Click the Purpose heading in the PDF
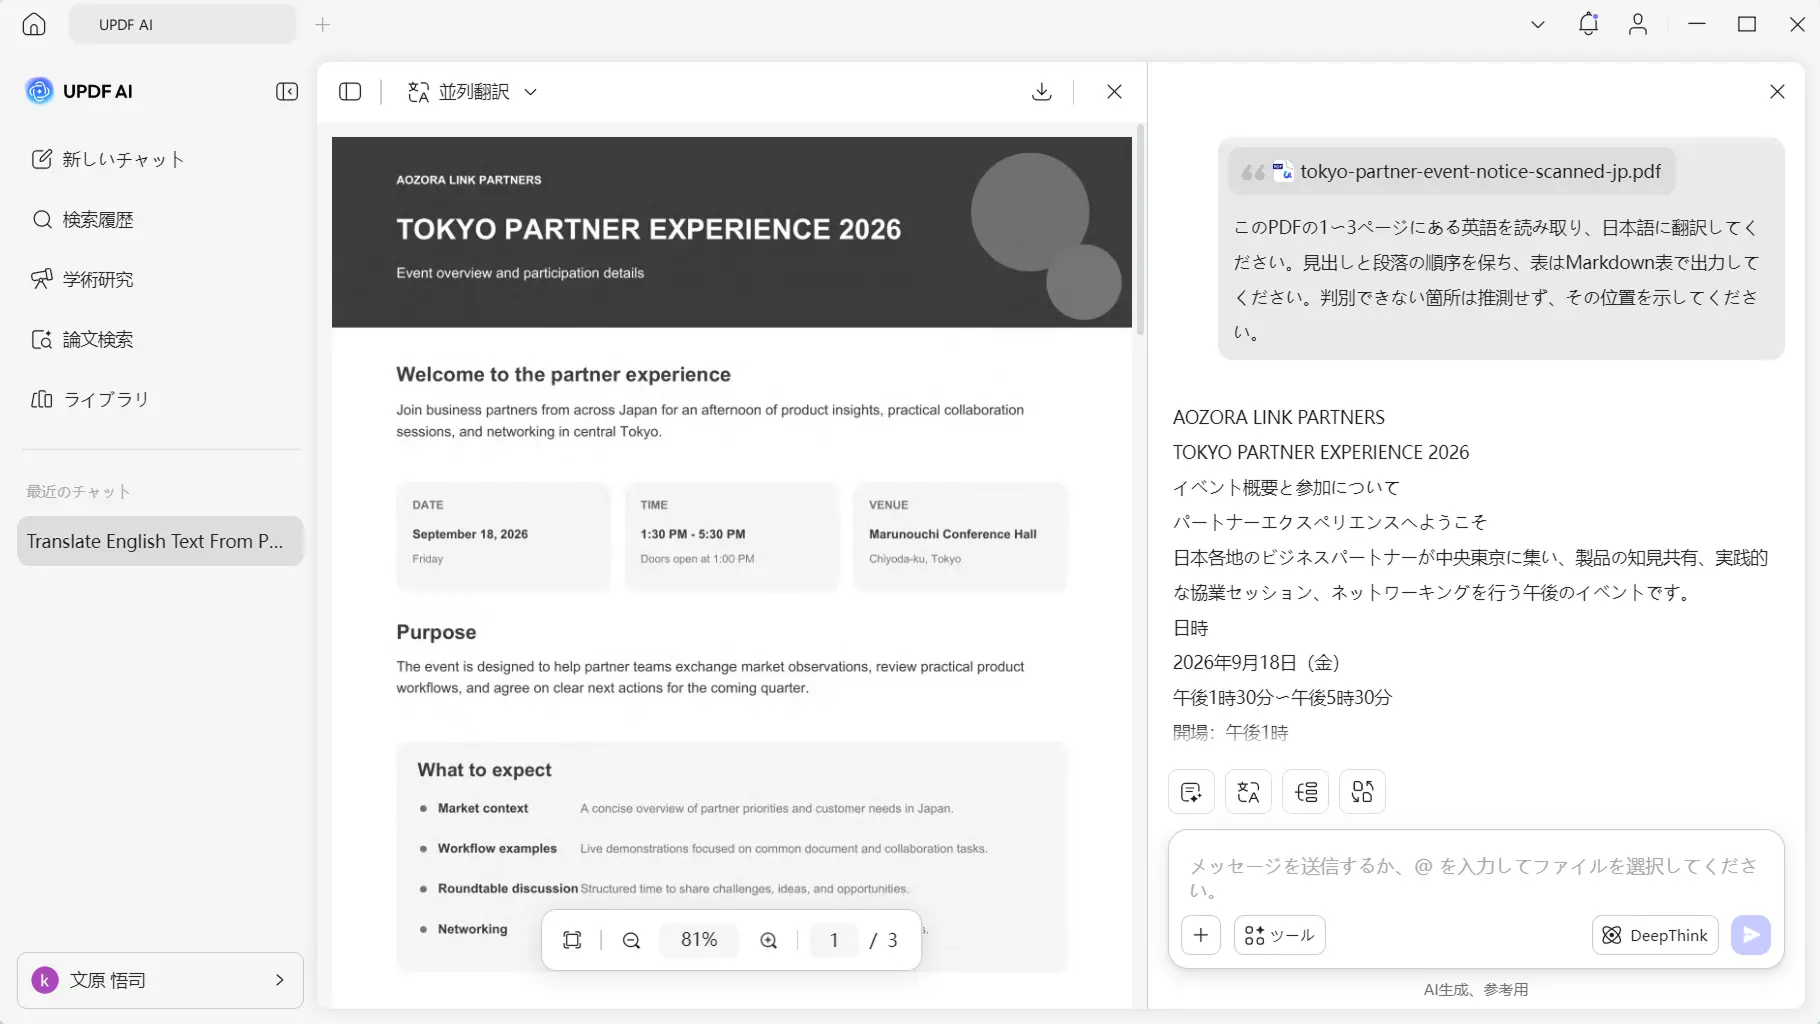Viewport: 1820px width, 1024px height. pyautogui.click(x=436, y=632)
